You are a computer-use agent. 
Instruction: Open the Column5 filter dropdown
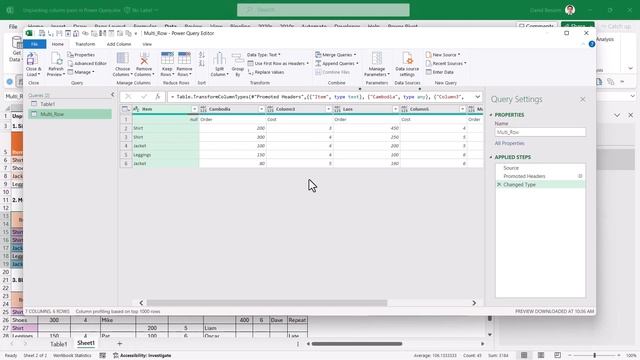(462, 109)
